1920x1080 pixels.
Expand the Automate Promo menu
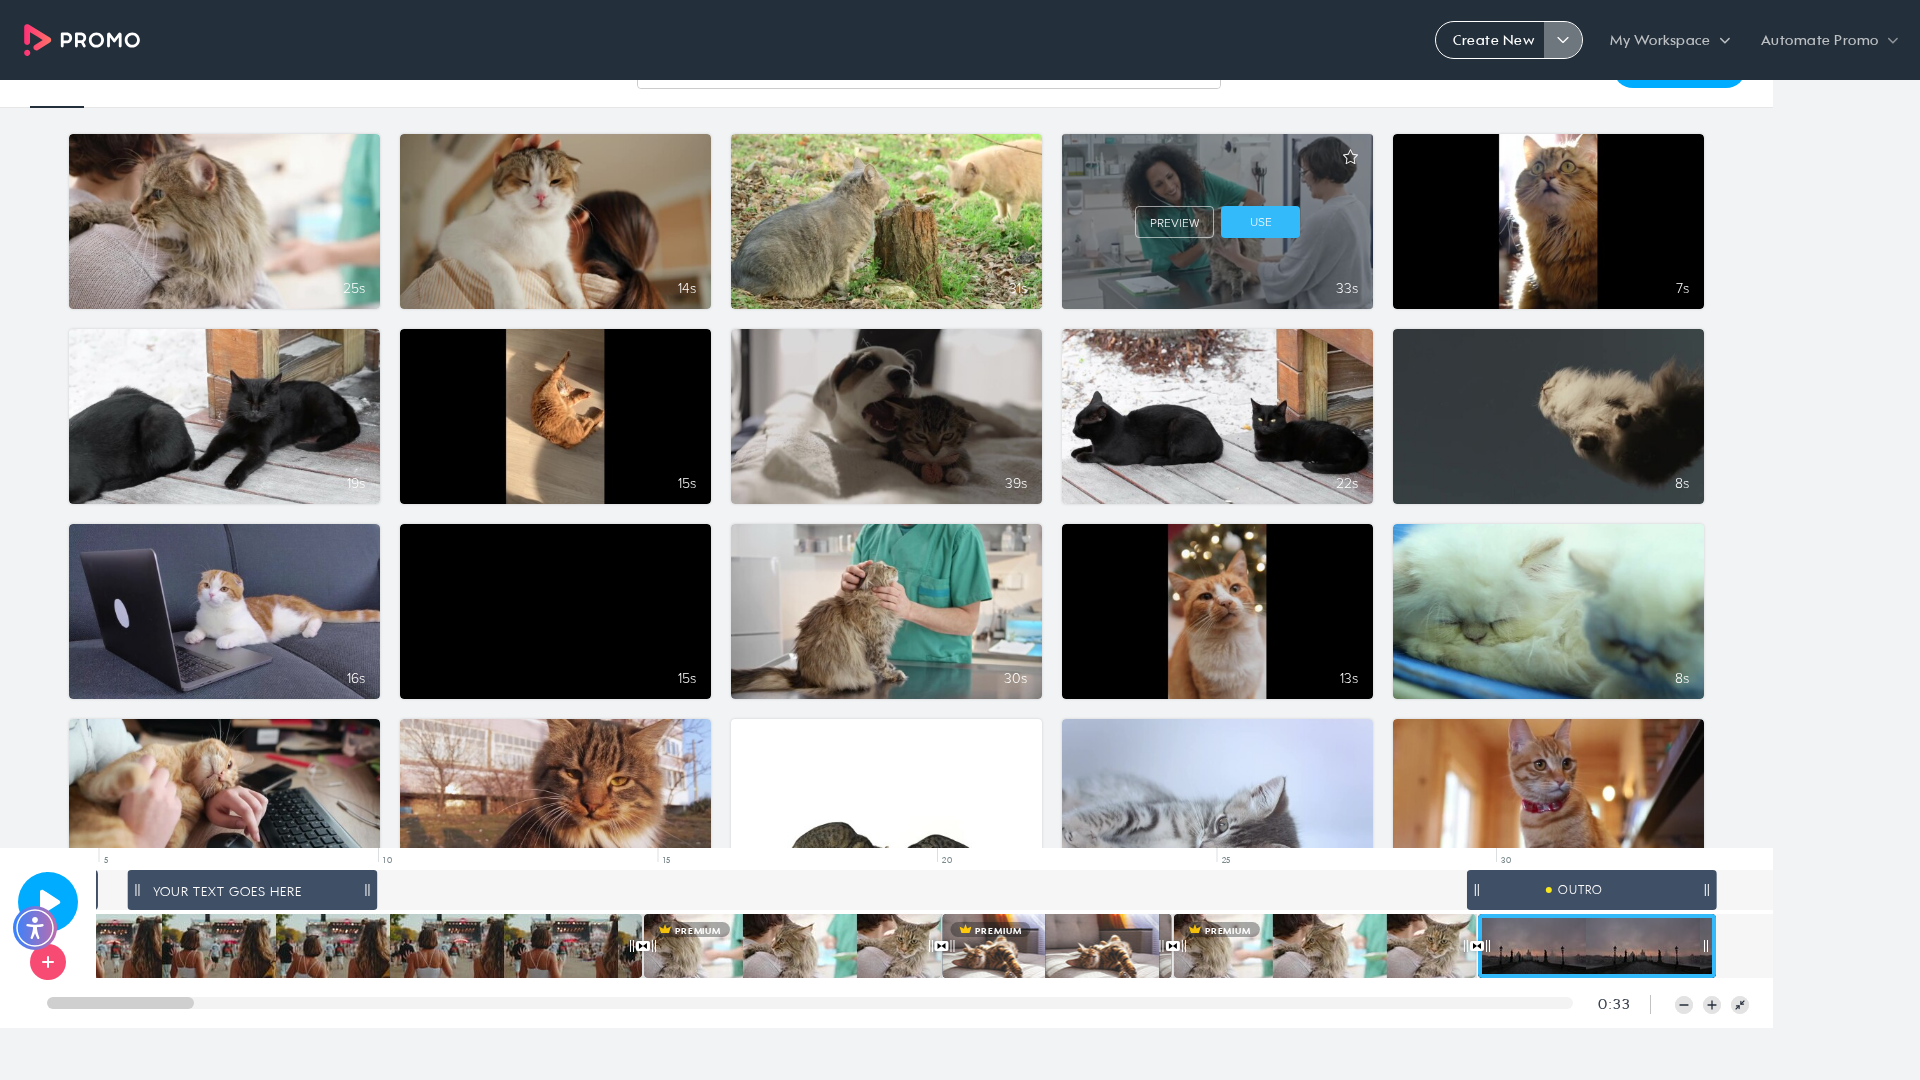point(1829,40)
